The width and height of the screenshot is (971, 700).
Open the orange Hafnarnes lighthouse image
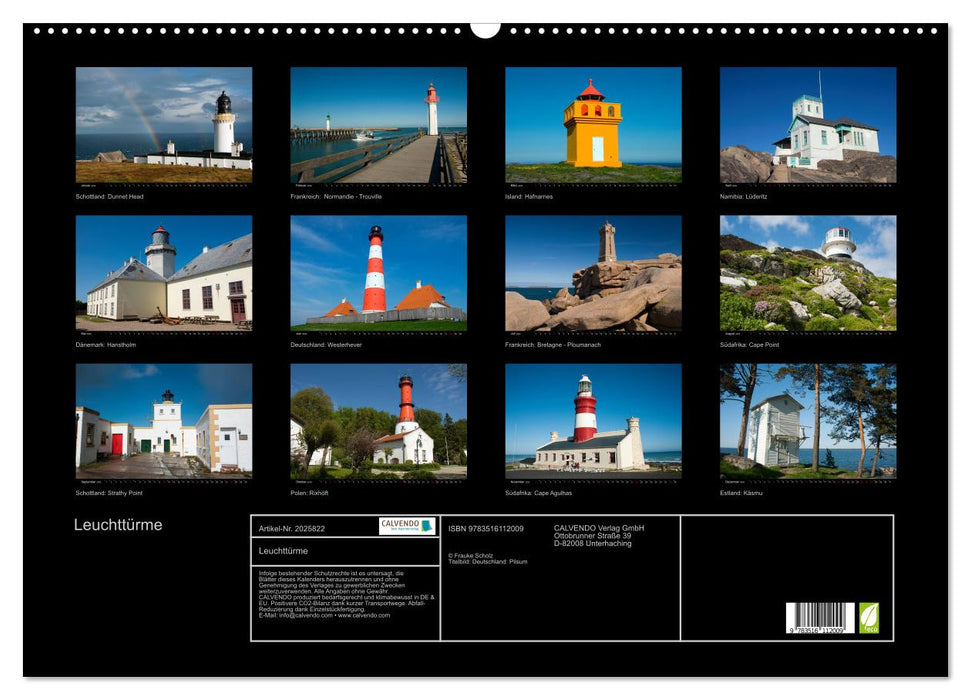(593, 125)
